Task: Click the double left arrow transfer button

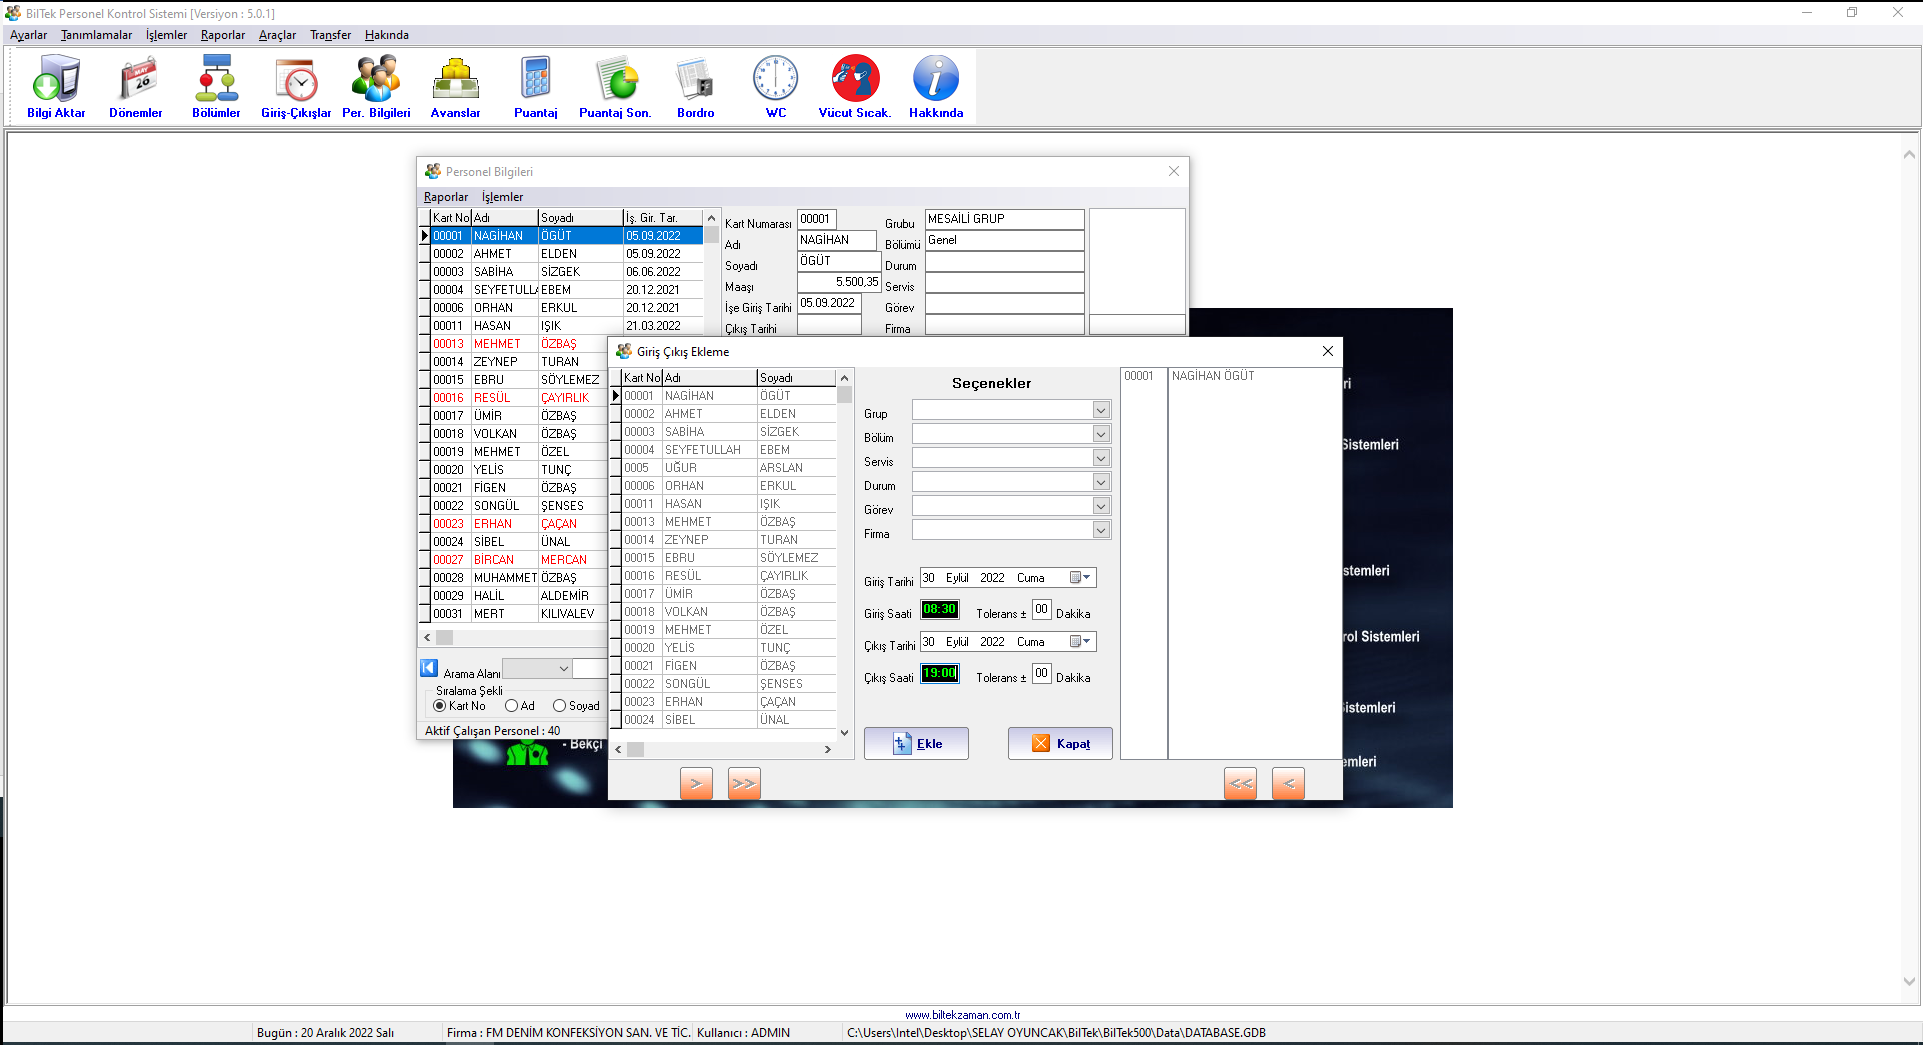Action: coord(1240,783)
